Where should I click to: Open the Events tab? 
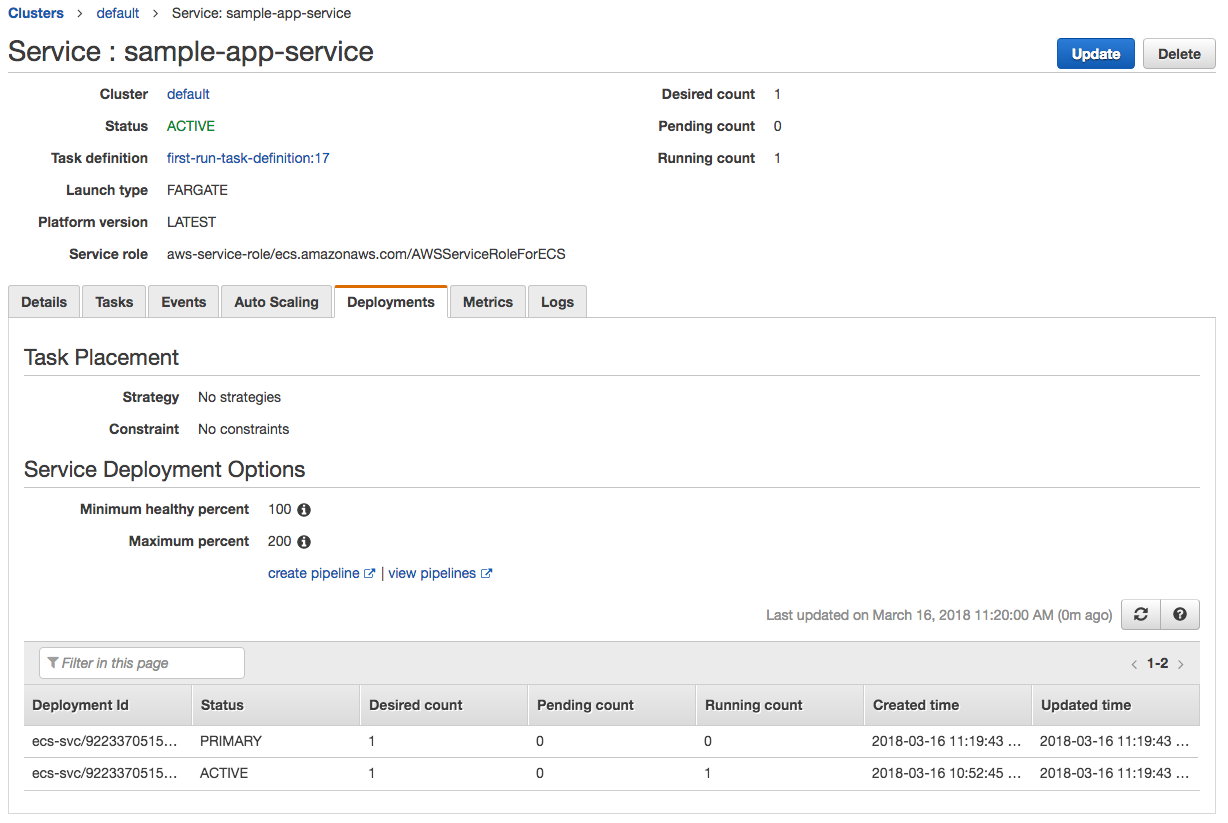pos(184,302)
